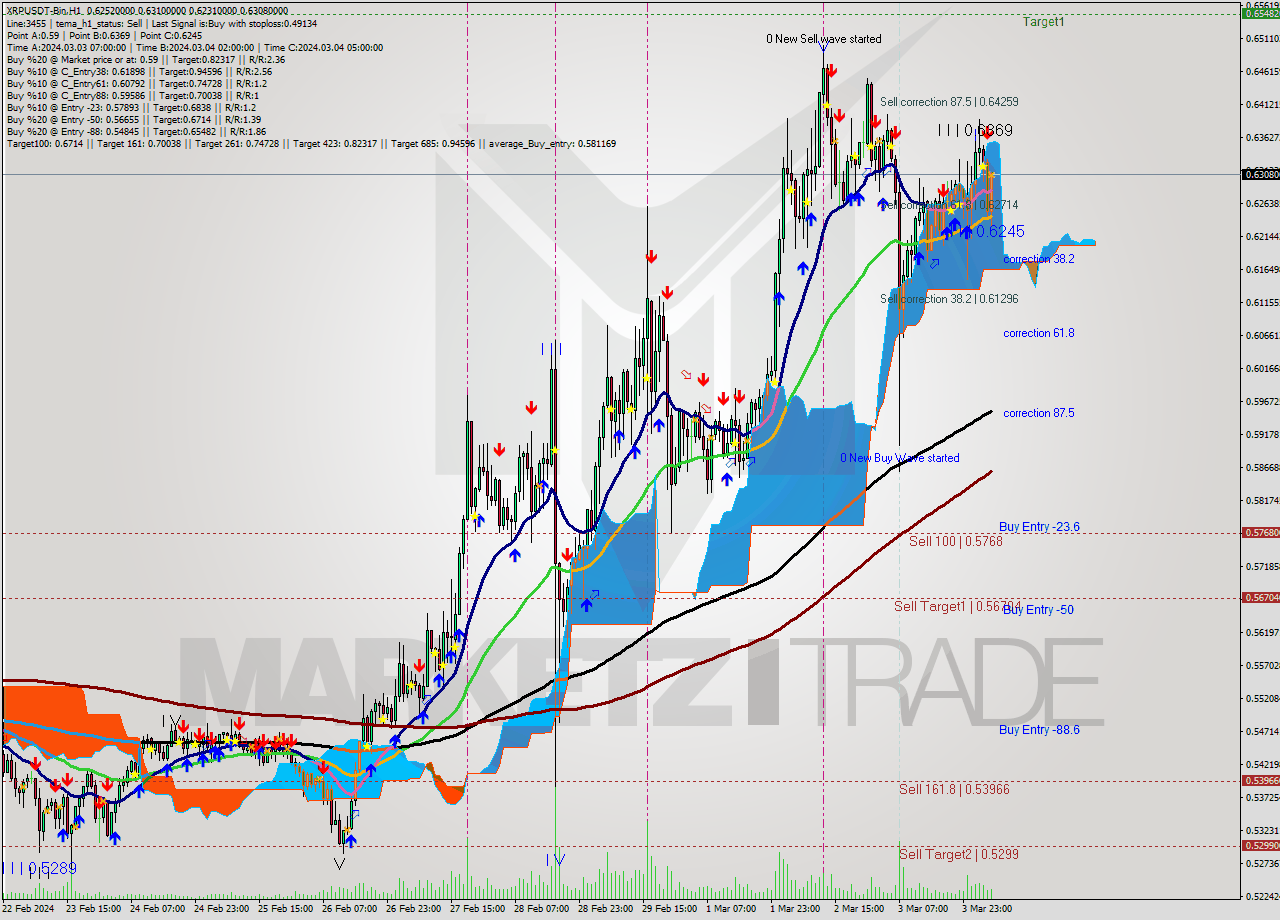Click the green 'Target1' label
This screenshot has width=1280, height=920.
click(1043, 21)
